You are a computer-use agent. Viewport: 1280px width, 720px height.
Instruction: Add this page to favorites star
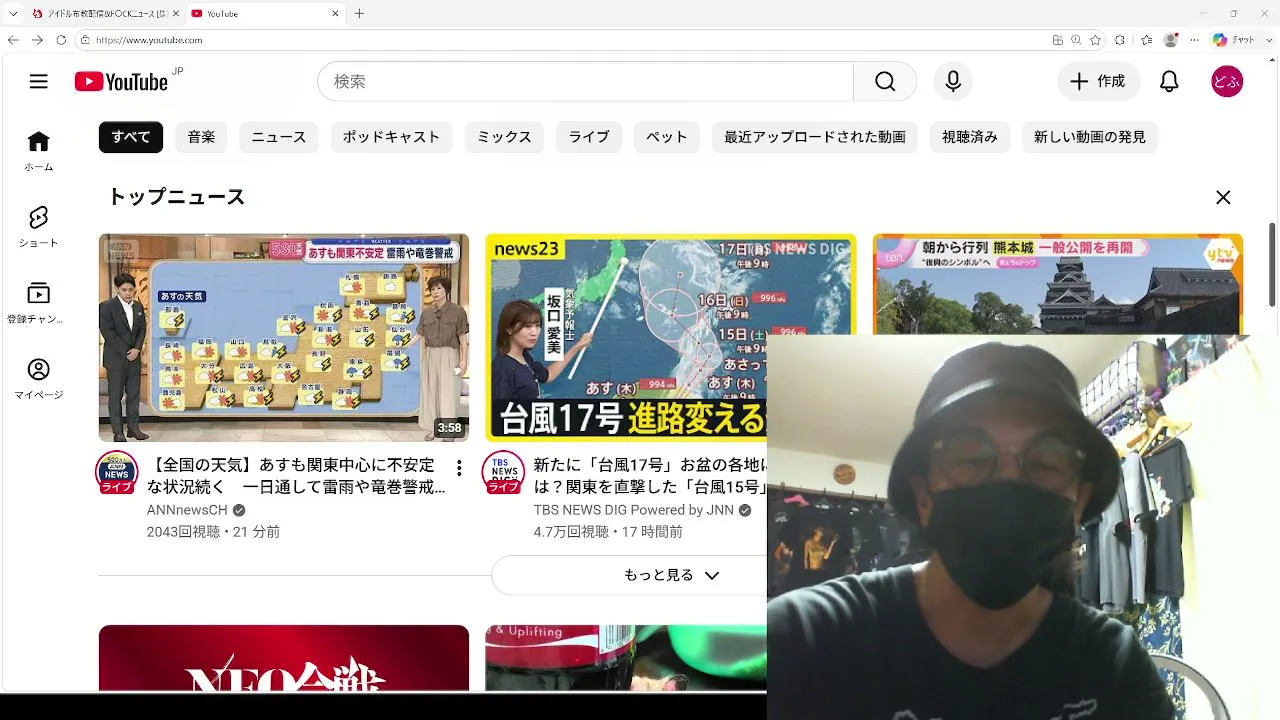point(1096,40)
